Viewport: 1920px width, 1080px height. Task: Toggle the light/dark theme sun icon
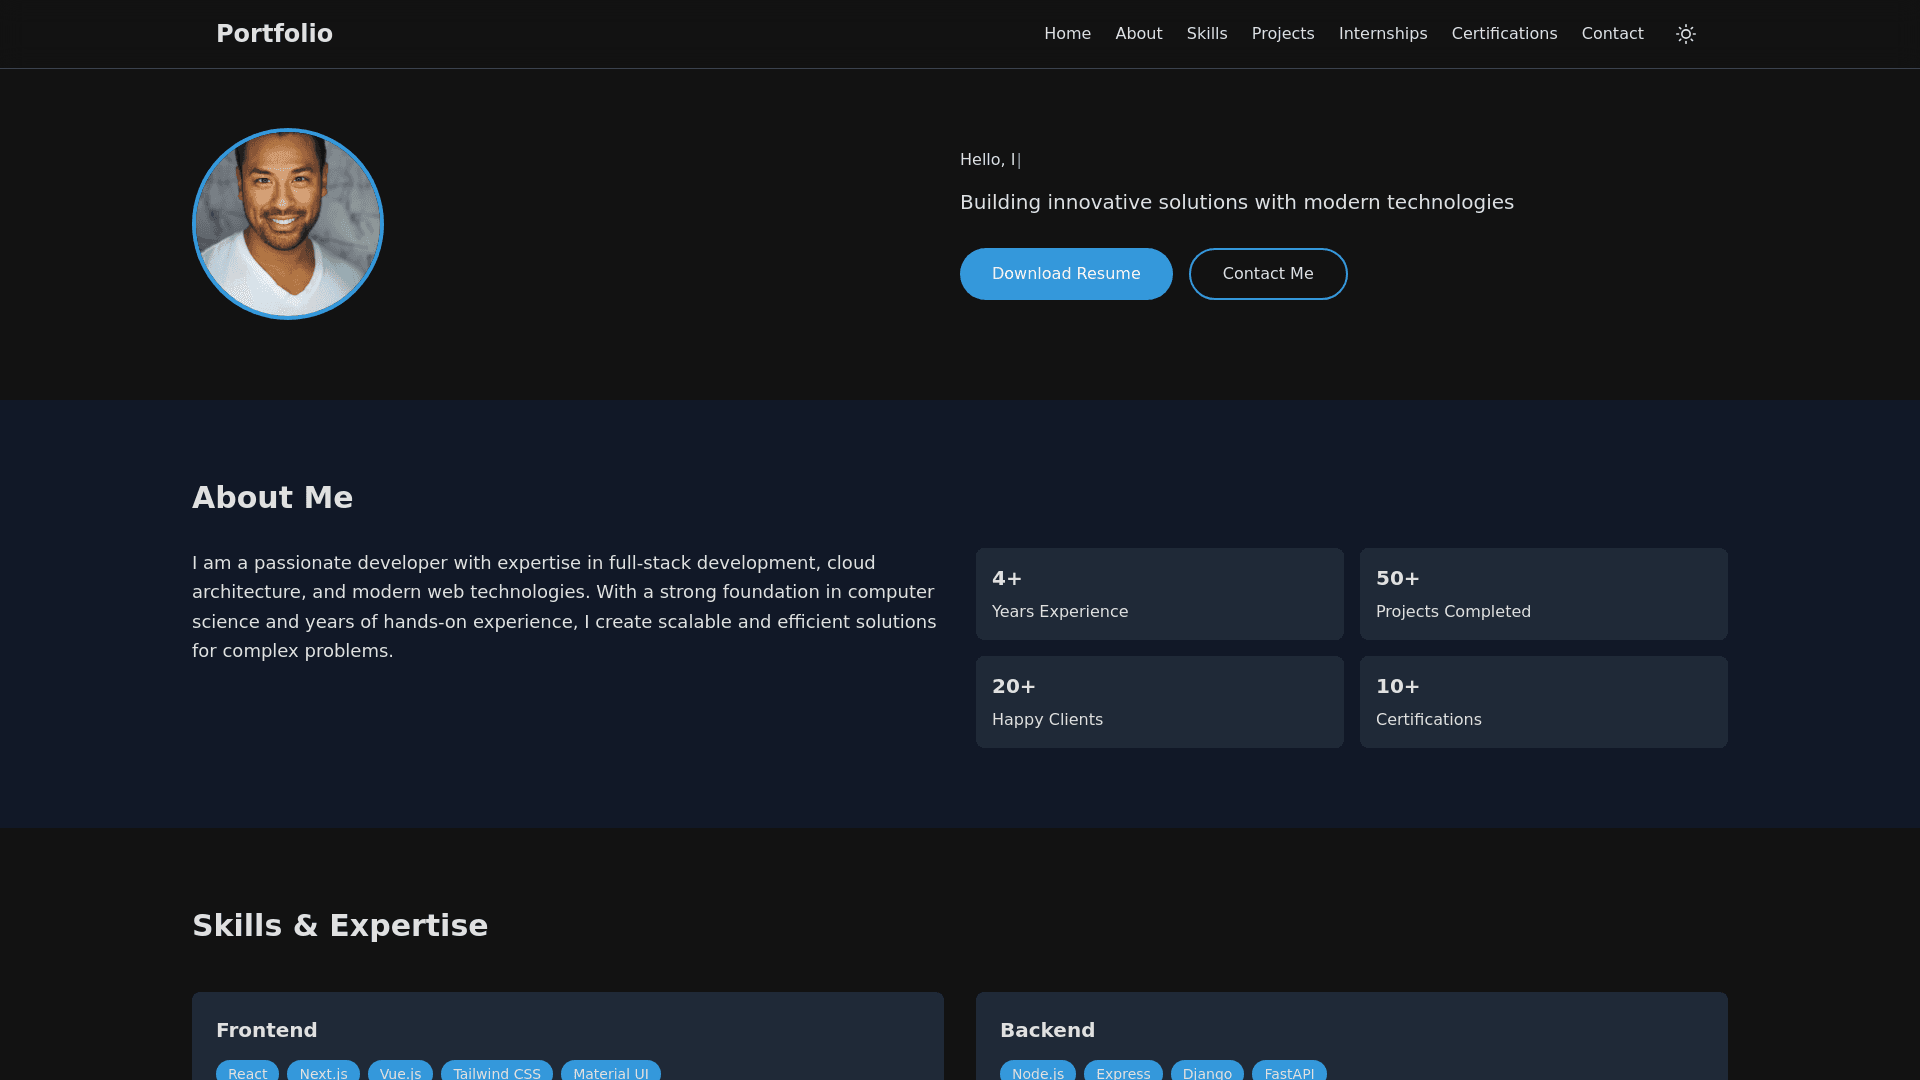pos(1686,34)
